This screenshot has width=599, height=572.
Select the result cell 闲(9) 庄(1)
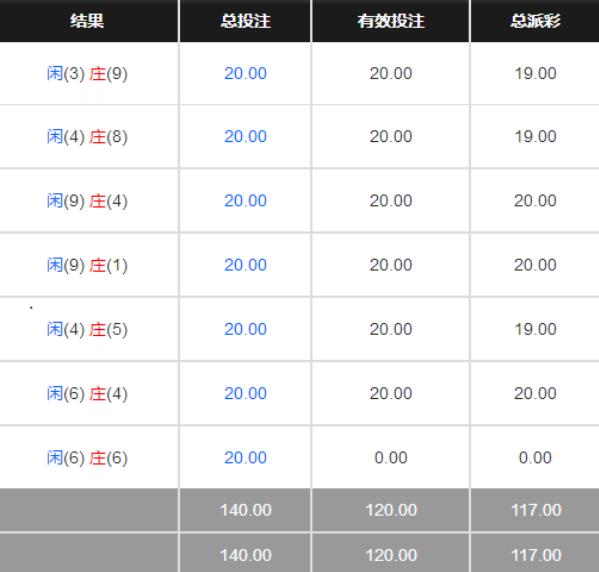pyautogui.click(x=87, y=265)
